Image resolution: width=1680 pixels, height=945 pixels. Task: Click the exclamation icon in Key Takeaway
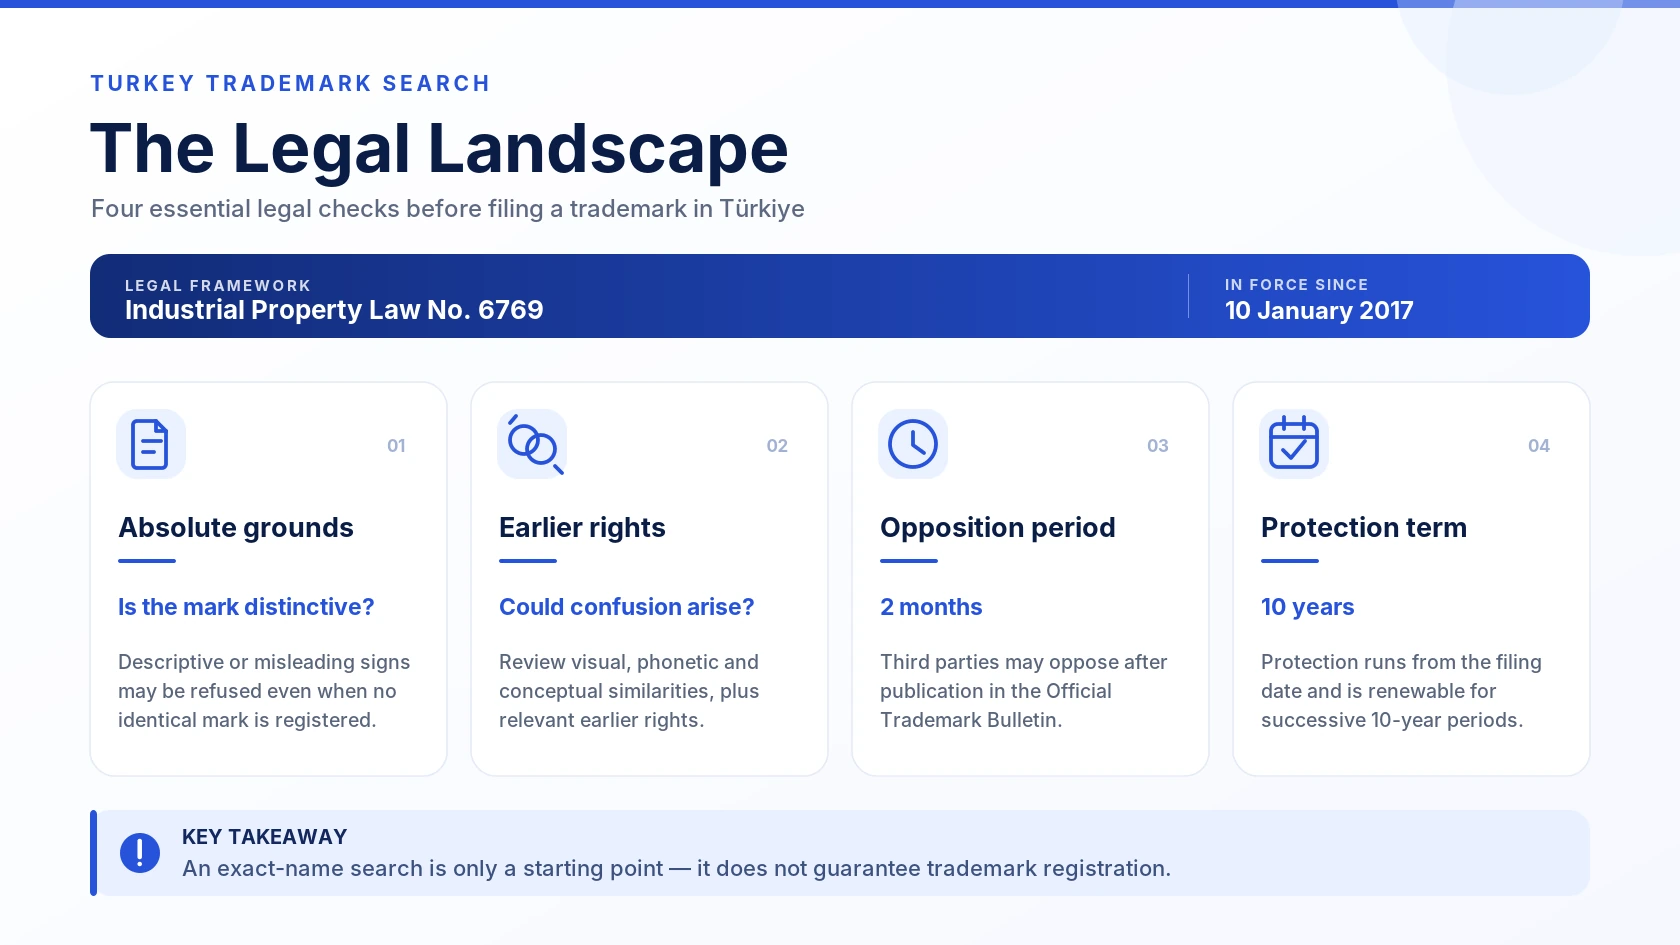coord(140,853)
